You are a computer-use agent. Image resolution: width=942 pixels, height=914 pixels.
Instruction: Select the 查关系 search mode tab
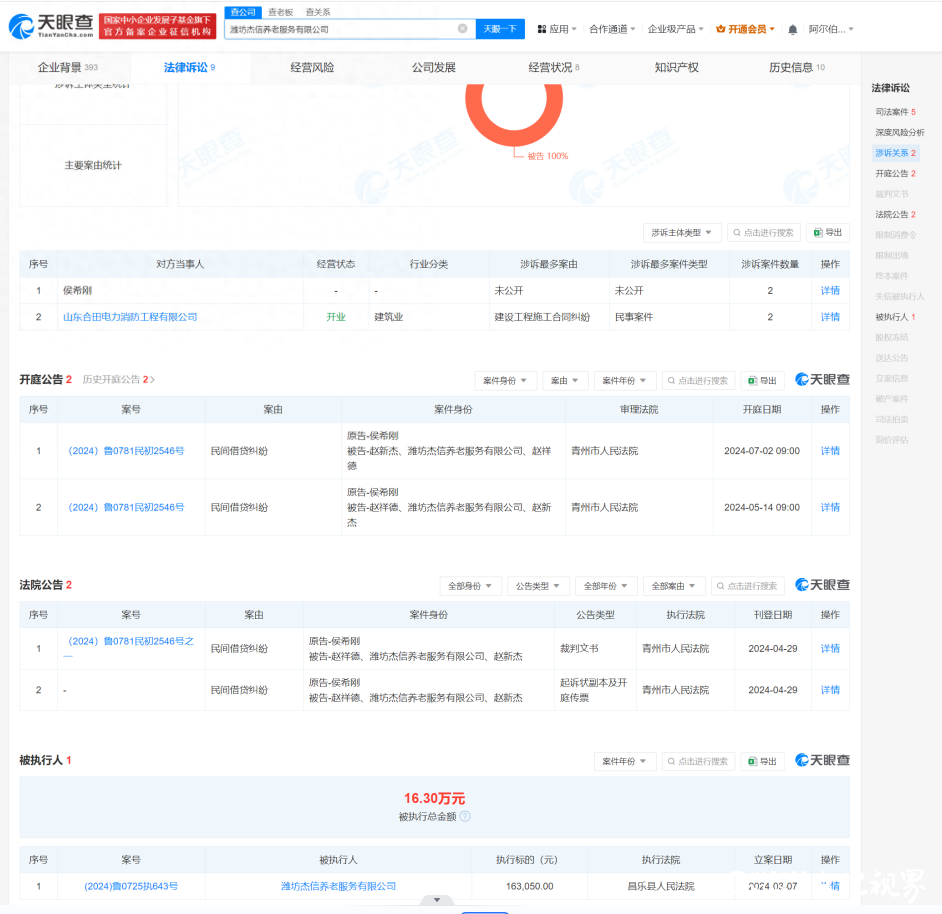tap(318, 12)
